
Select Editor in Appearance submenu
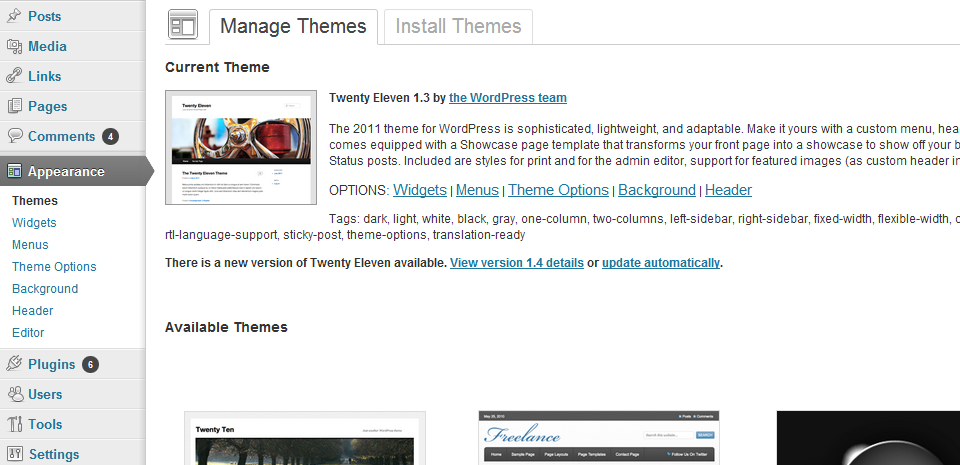coord(28,333)
